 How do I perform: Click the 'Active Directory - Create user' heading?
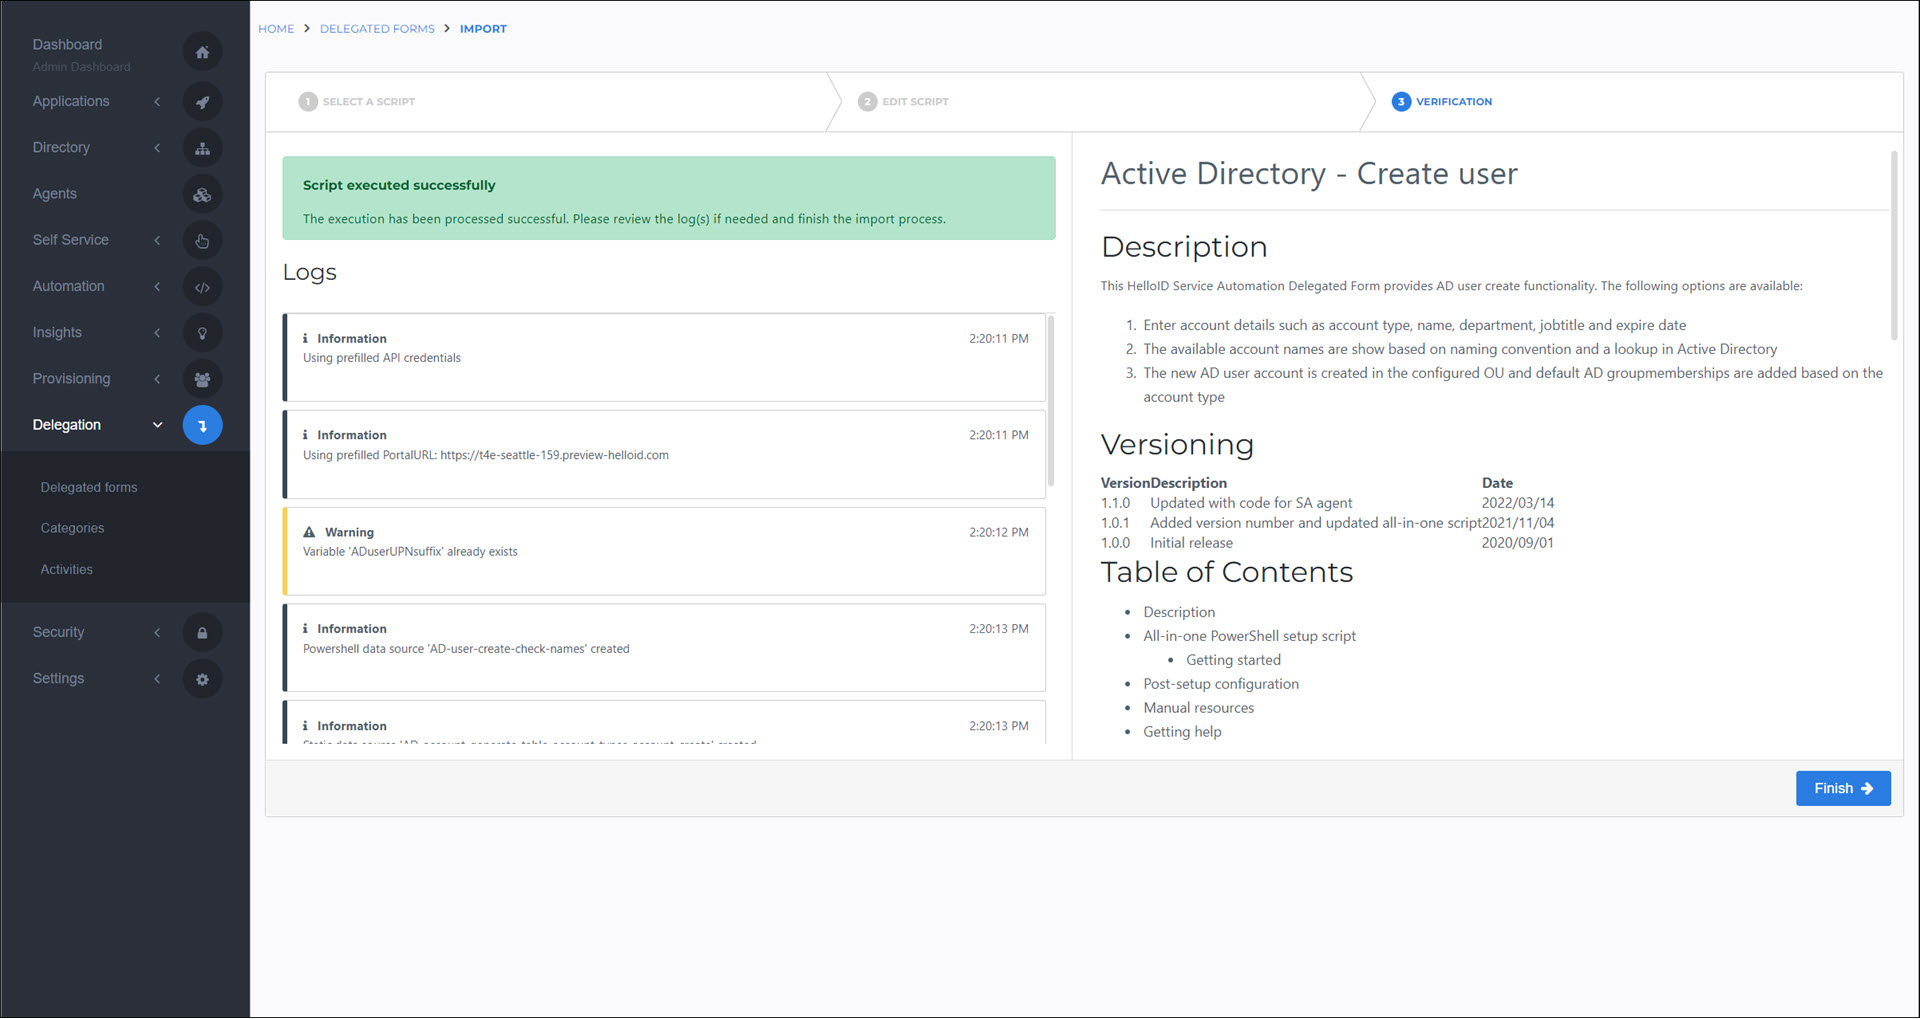coord(1309,174)
